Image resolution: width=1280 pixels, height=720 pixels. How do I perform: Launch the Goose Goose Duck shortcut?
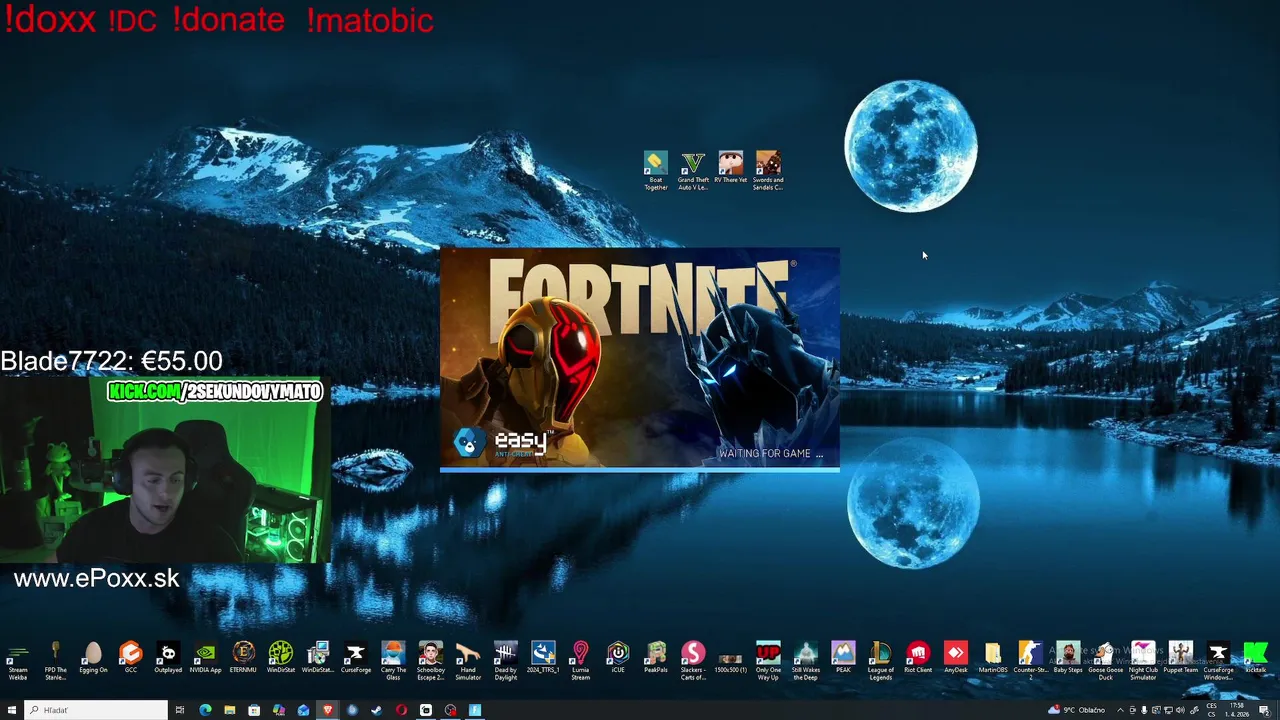[x=1105, y=660]
